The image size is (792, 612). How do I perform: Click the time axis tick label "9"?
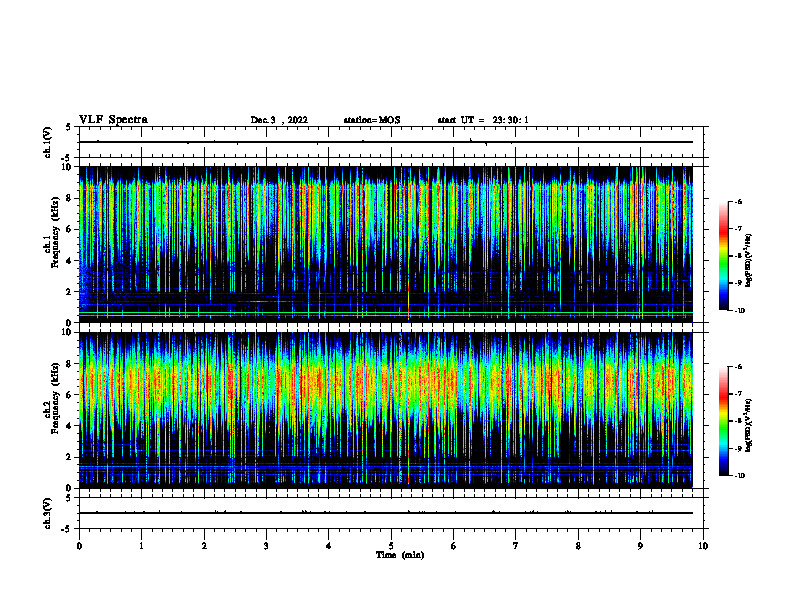640,546
